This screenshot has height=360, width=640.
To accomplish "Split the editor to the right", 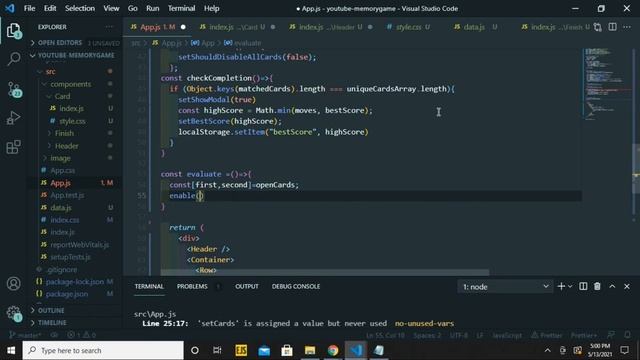I will pyautogui.click(x=612, y=27).
